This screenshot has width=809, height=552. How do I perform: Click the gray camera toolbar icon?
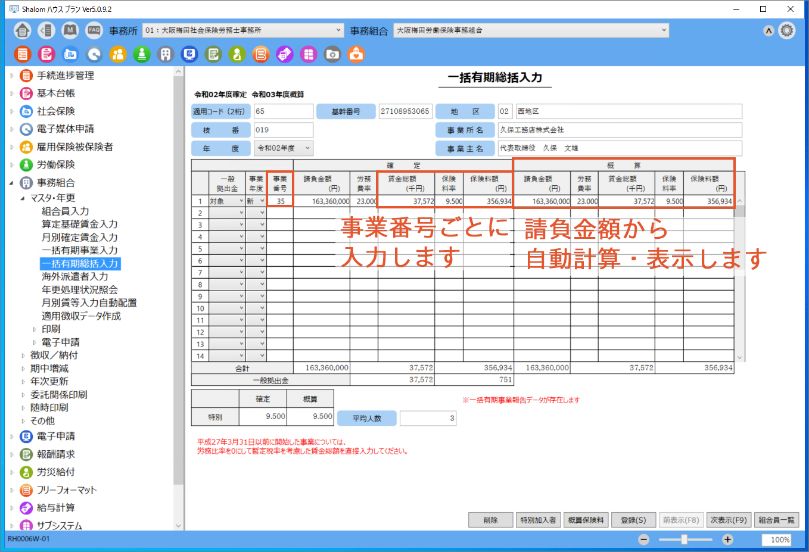tap(332, 54)
